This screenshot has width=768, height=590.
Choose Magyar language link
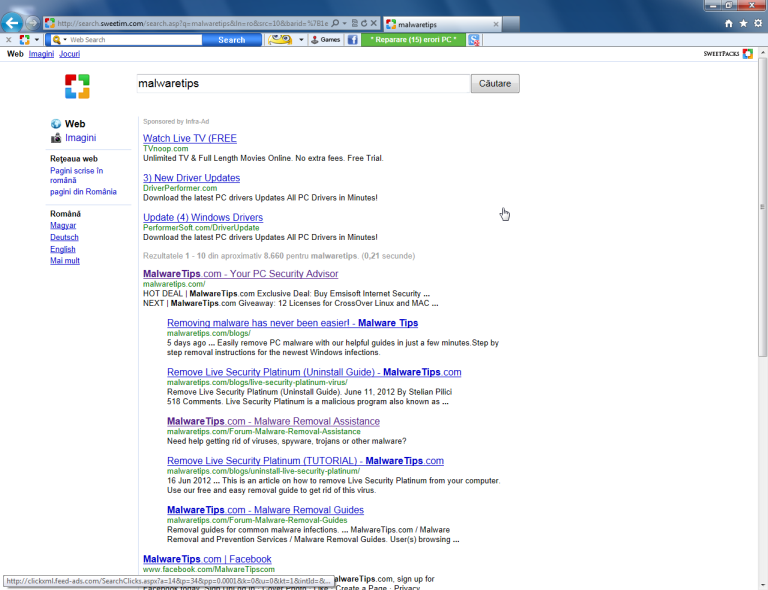pyautogui.click(x=63, y=225)
